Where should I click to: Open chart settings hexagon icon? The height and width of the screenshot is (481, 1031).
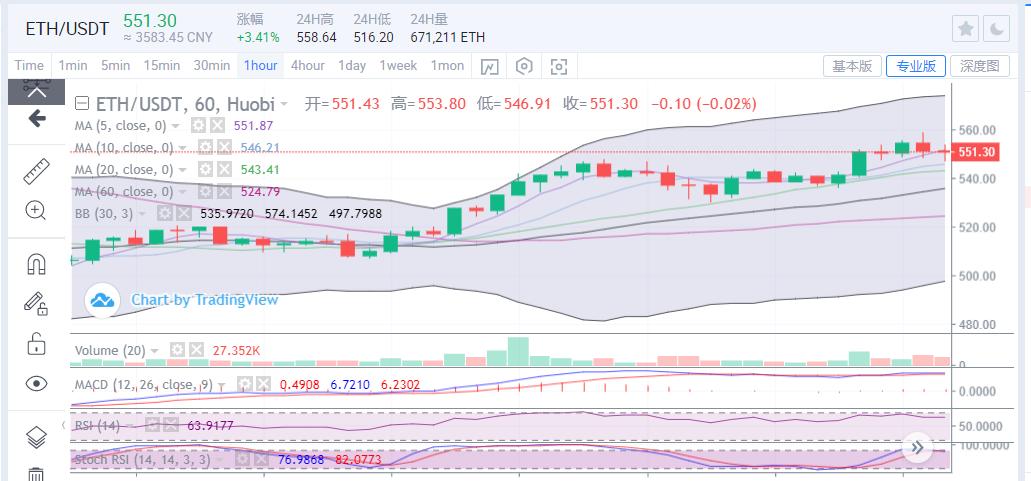524,66
